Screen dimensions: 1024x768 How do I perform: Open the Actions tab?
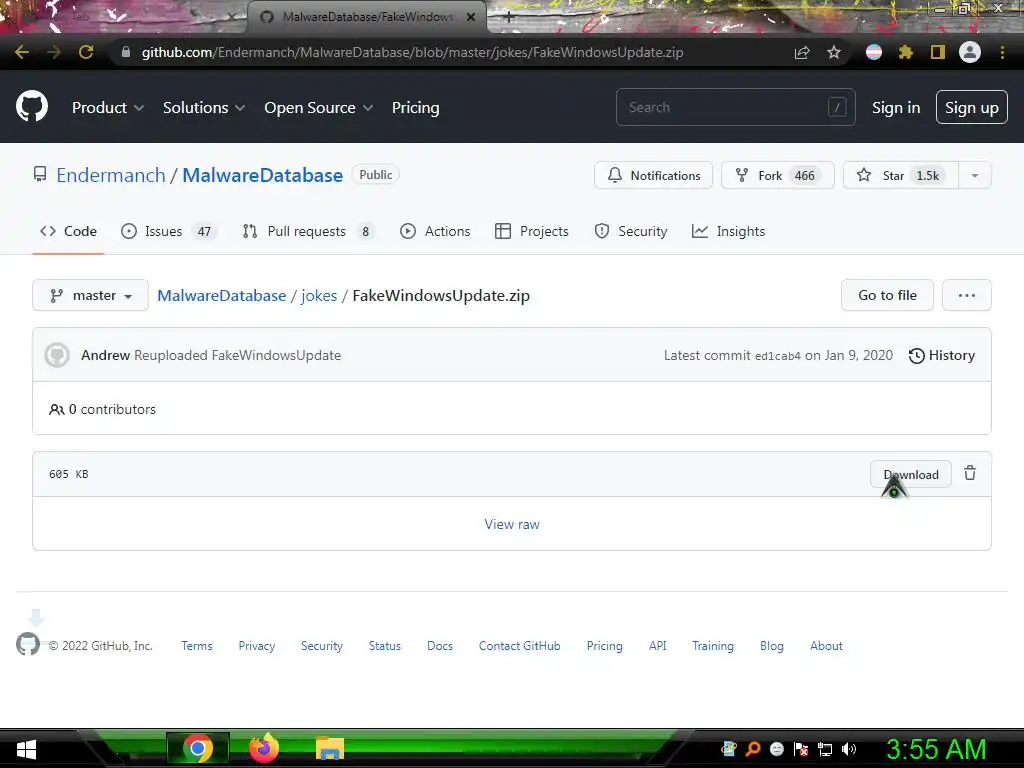[435, 231]
